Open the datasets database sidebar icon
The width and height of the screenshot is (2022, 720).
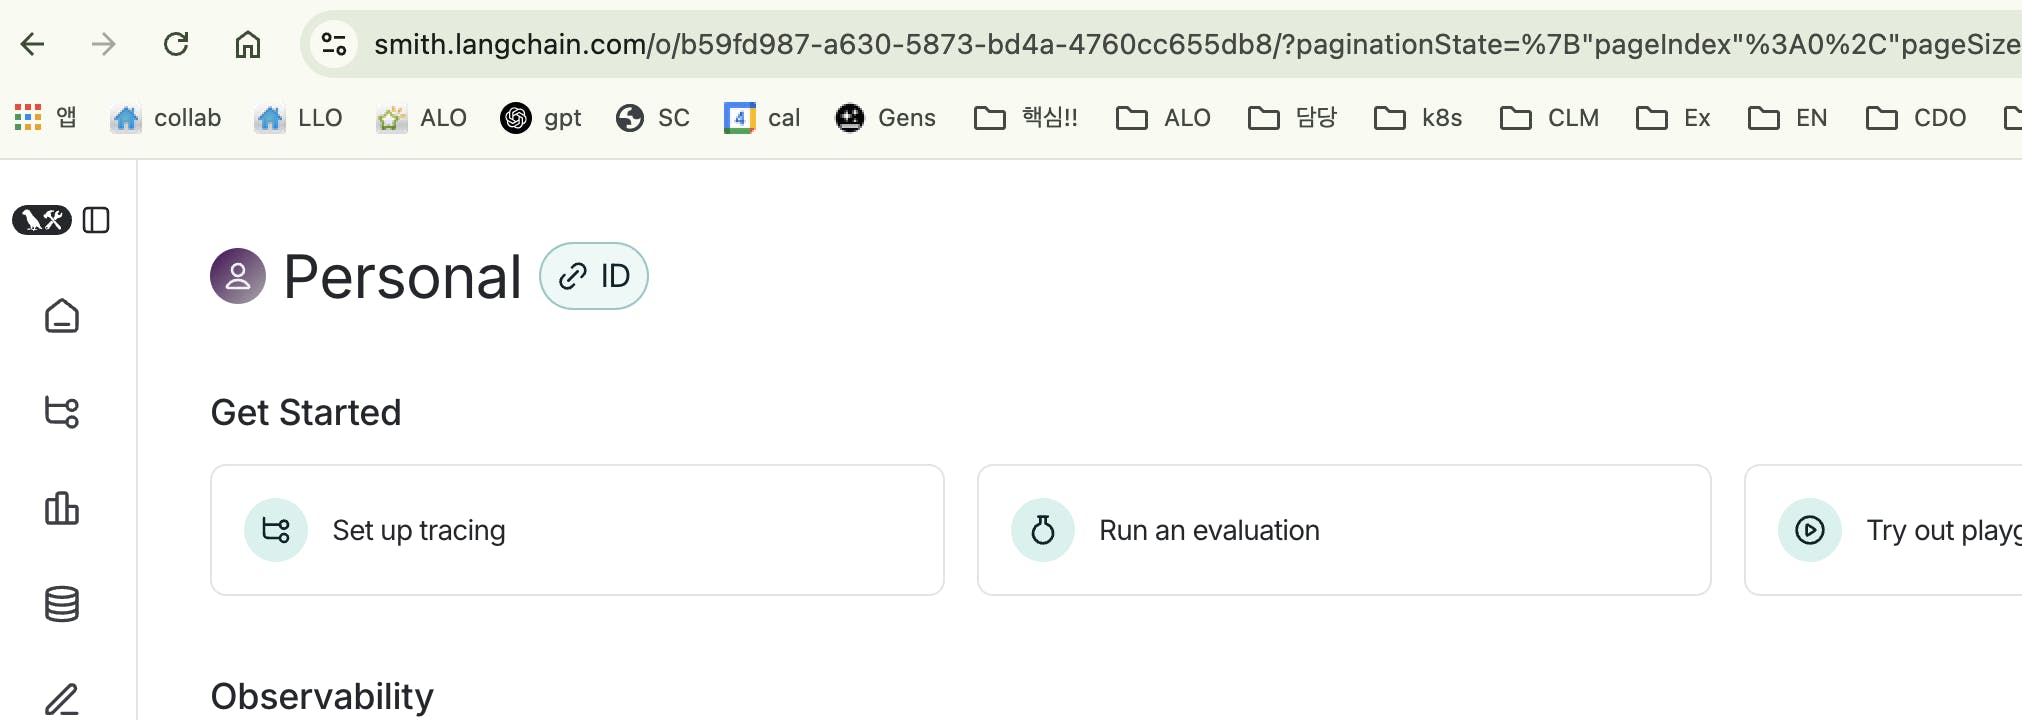tap(62, 604)
